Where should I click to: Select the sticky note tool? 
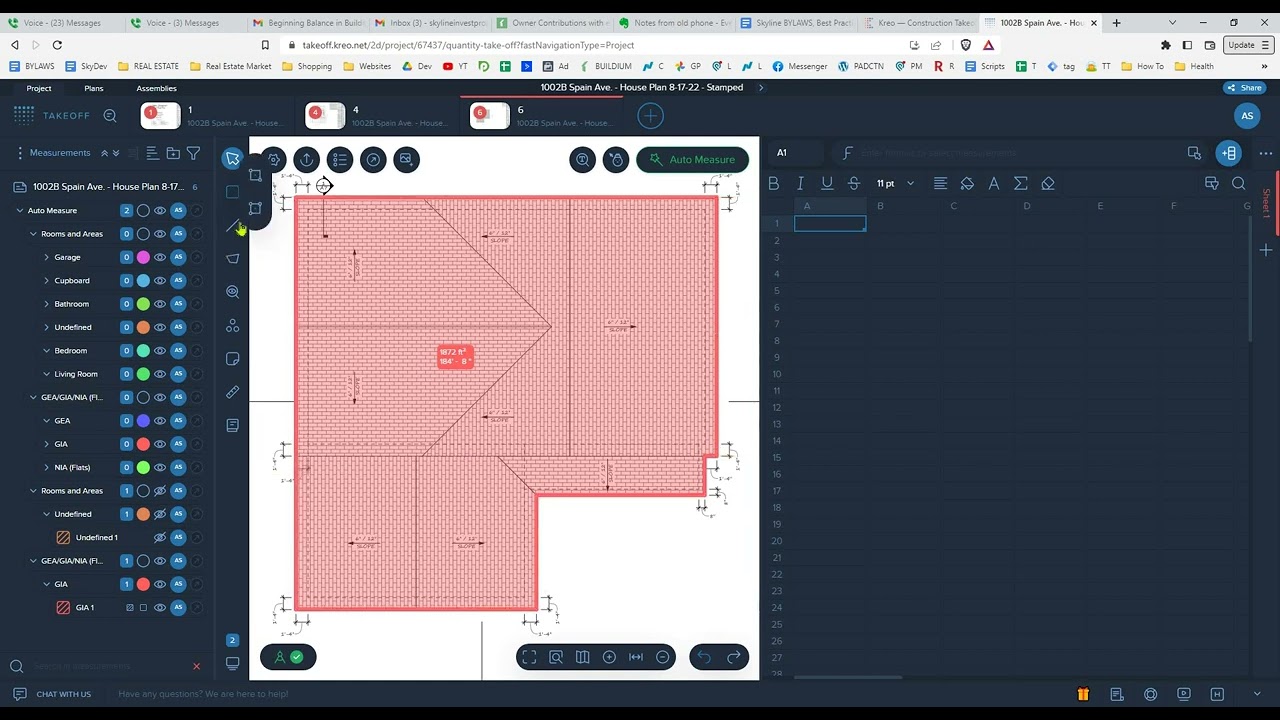click(233, 359)
